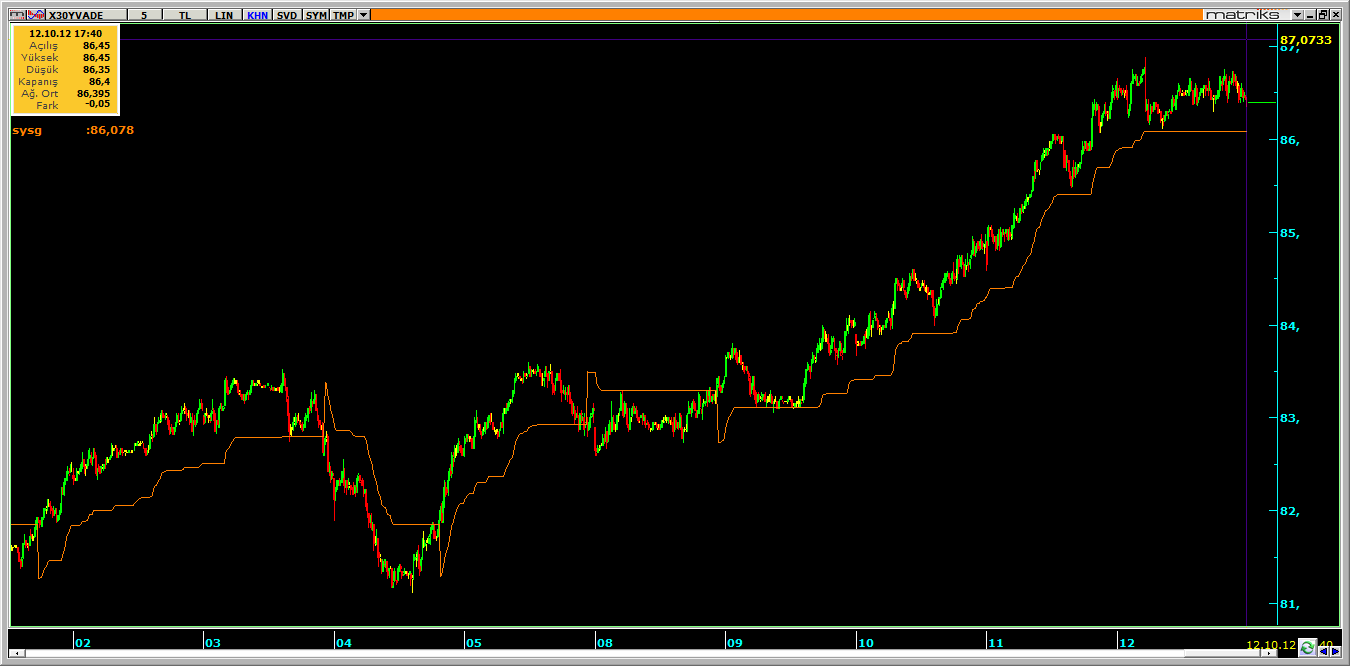This screenshot has height=666, width=1350.
Task: Expand the dropdown arrow after TMP
Action: (364, 15)
